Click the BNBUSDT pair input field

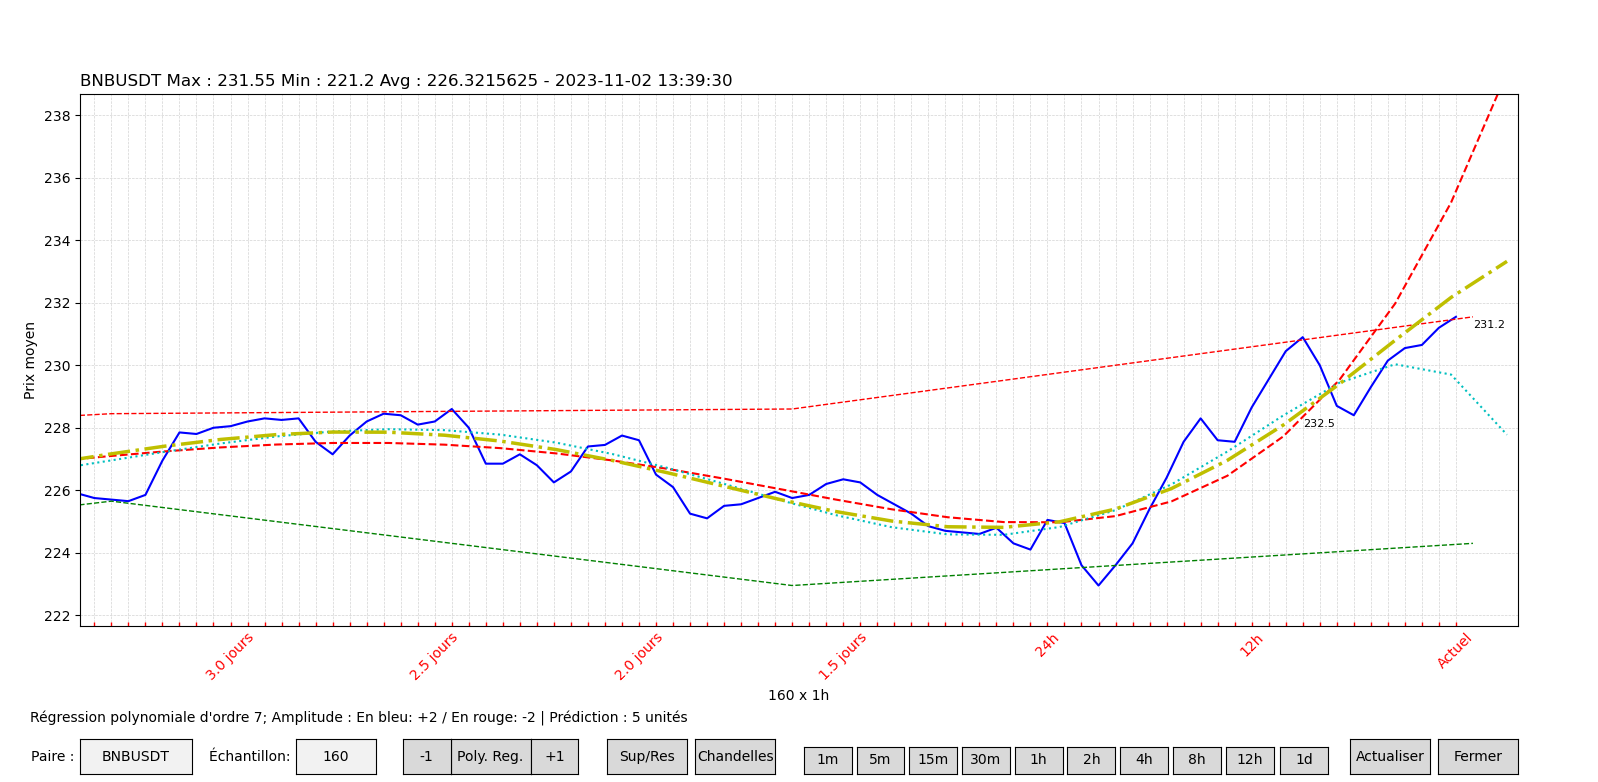[x=136, y=757]
